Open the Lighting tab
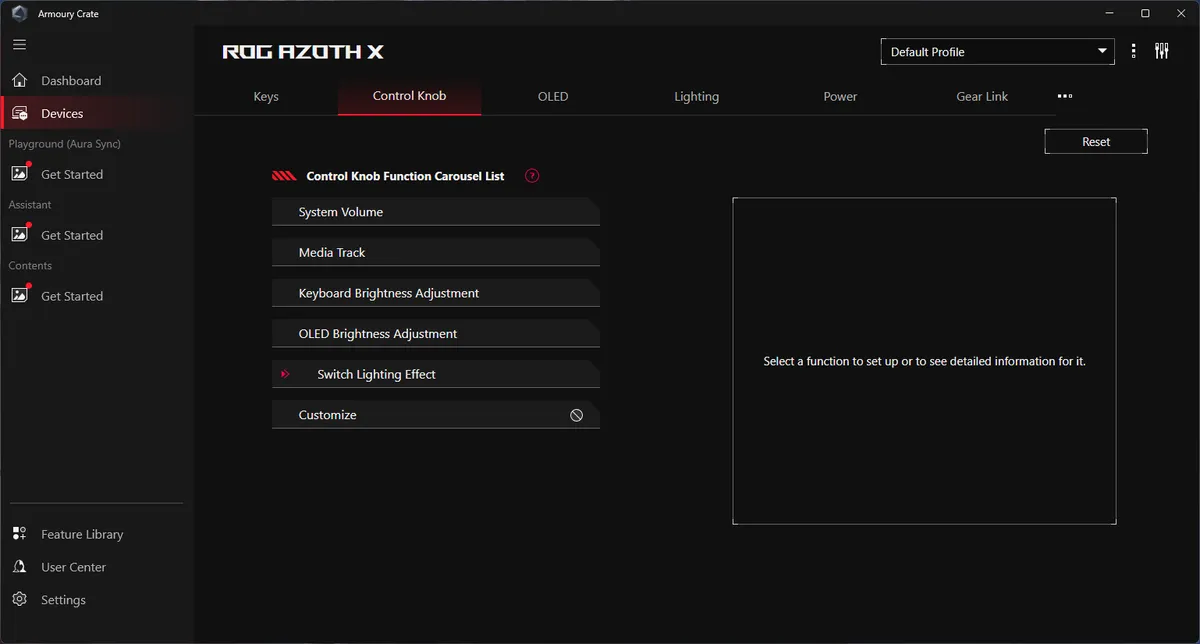The image size is (1200, 644). coord(696,96)
